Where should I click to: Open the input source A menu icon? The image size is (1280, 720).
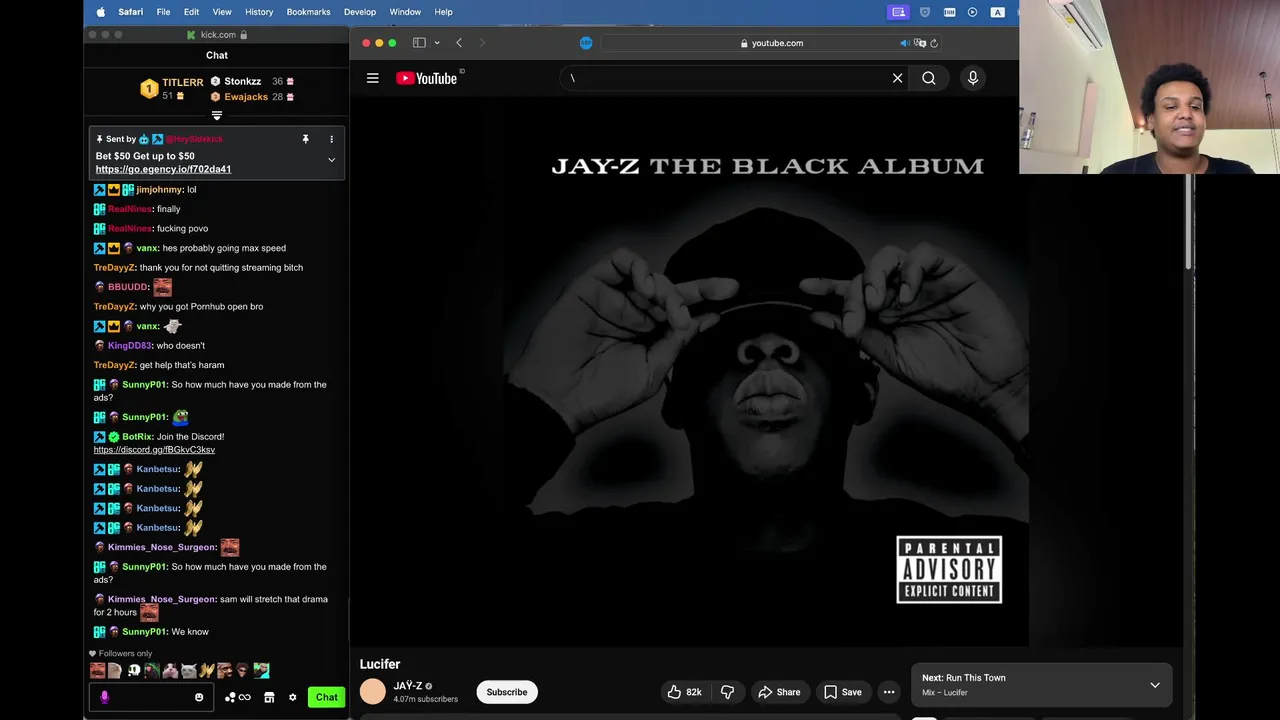[x=997, y=12]
